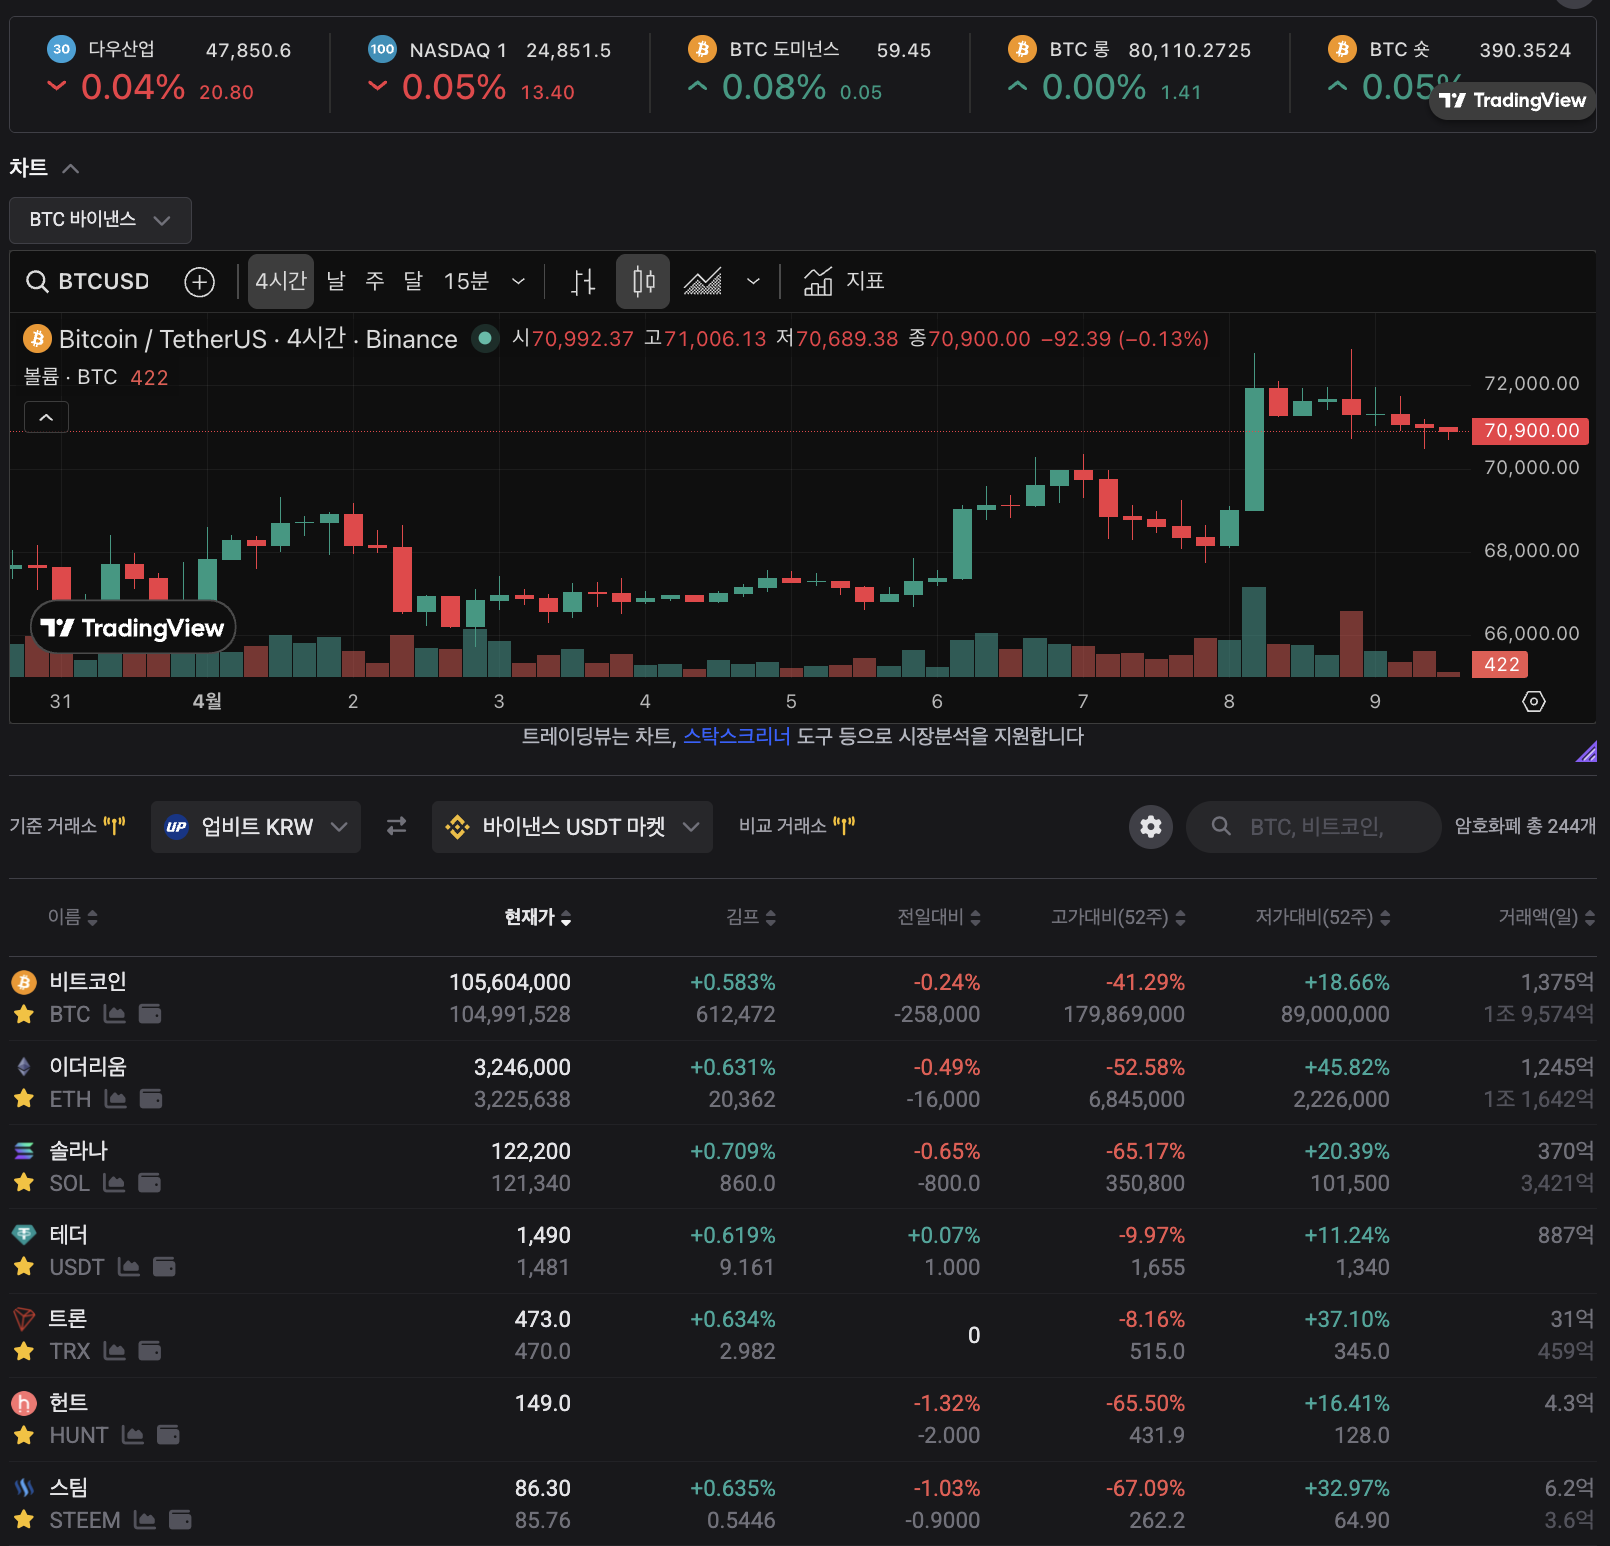
Task: Select the 15분 interval
Action: click(x=466, y=282)
